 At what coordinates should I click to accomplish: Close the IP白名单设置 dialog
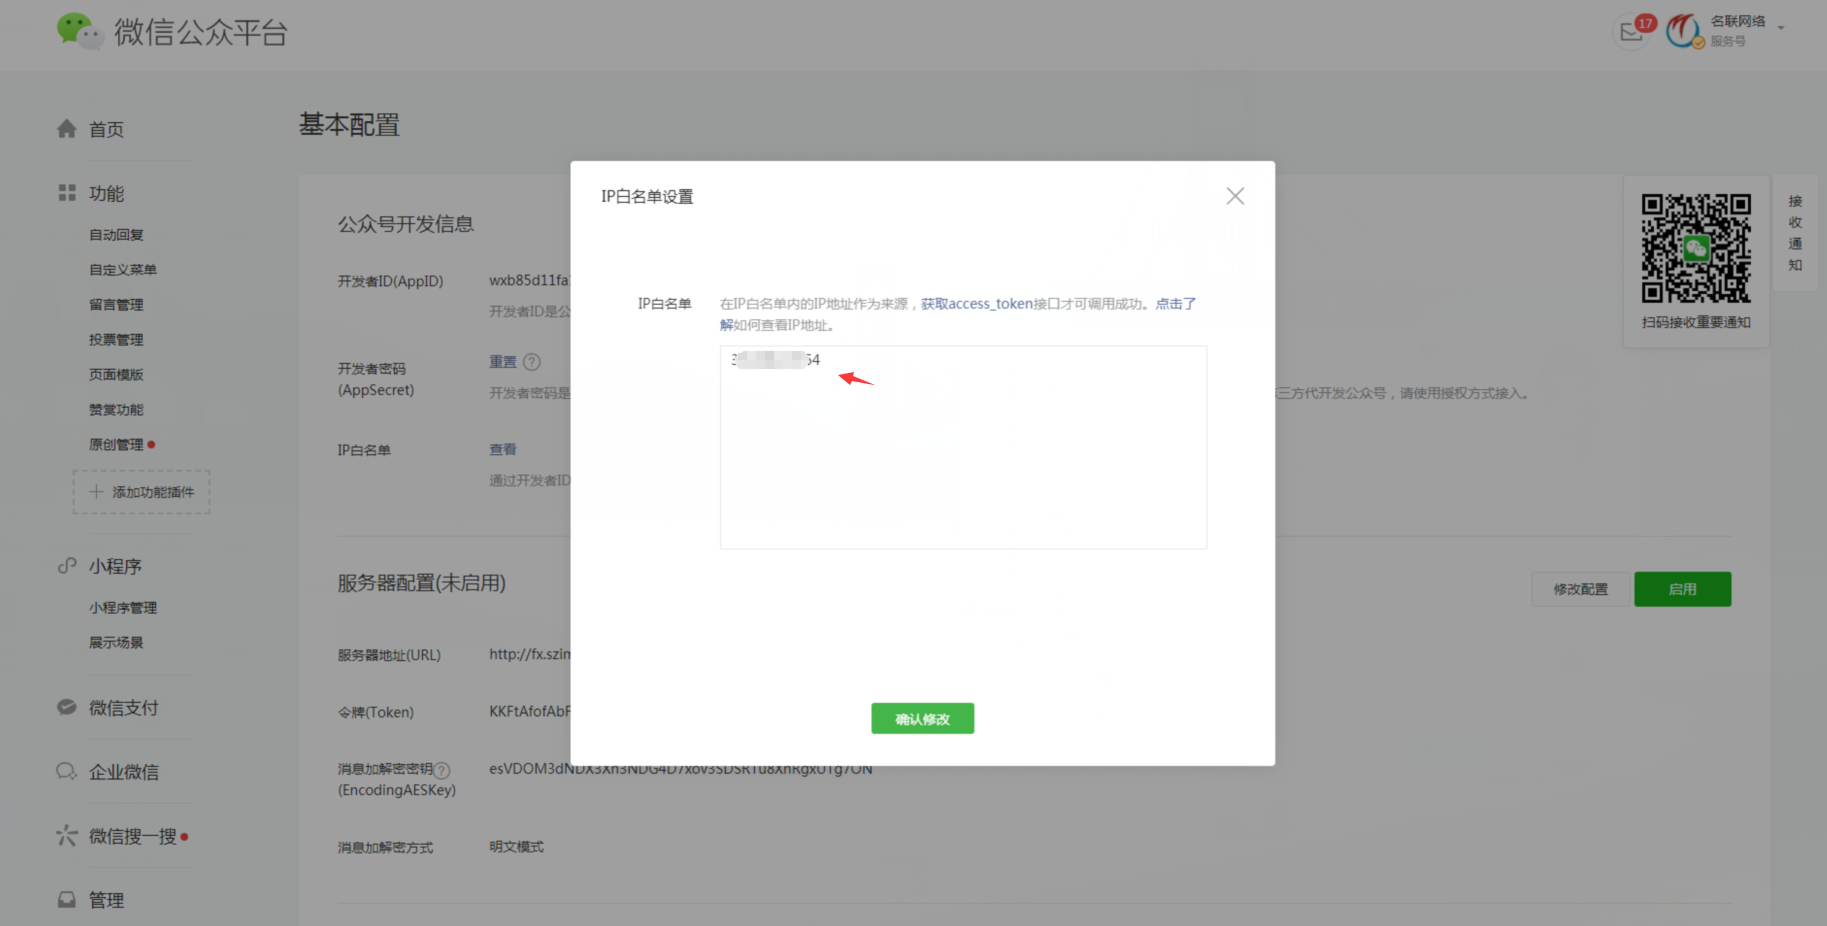1235,196
